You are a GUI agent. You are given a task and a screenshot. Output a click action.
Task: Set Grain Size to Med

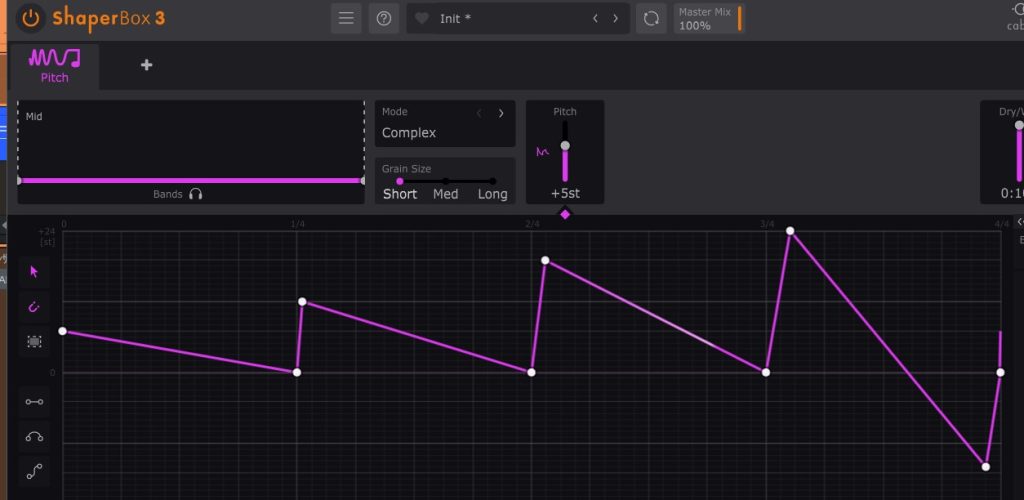445,194
